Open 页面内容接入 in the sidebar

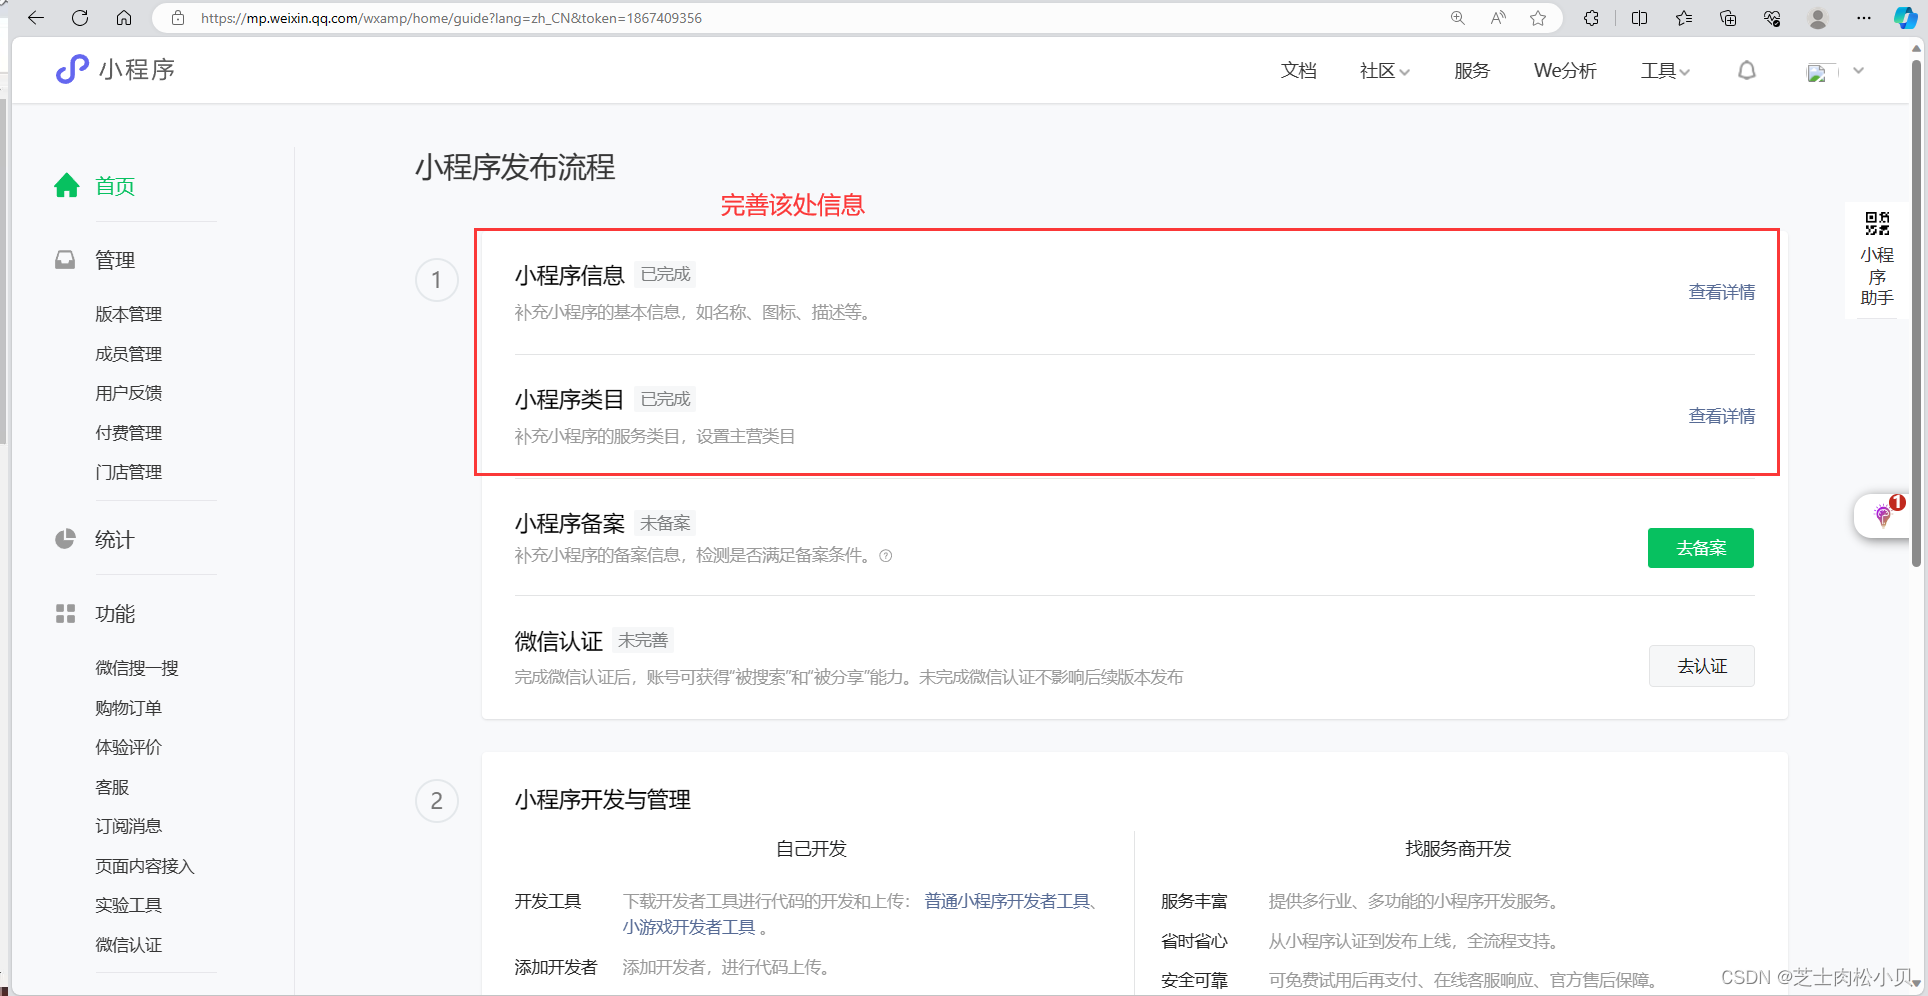pos(145,866)
